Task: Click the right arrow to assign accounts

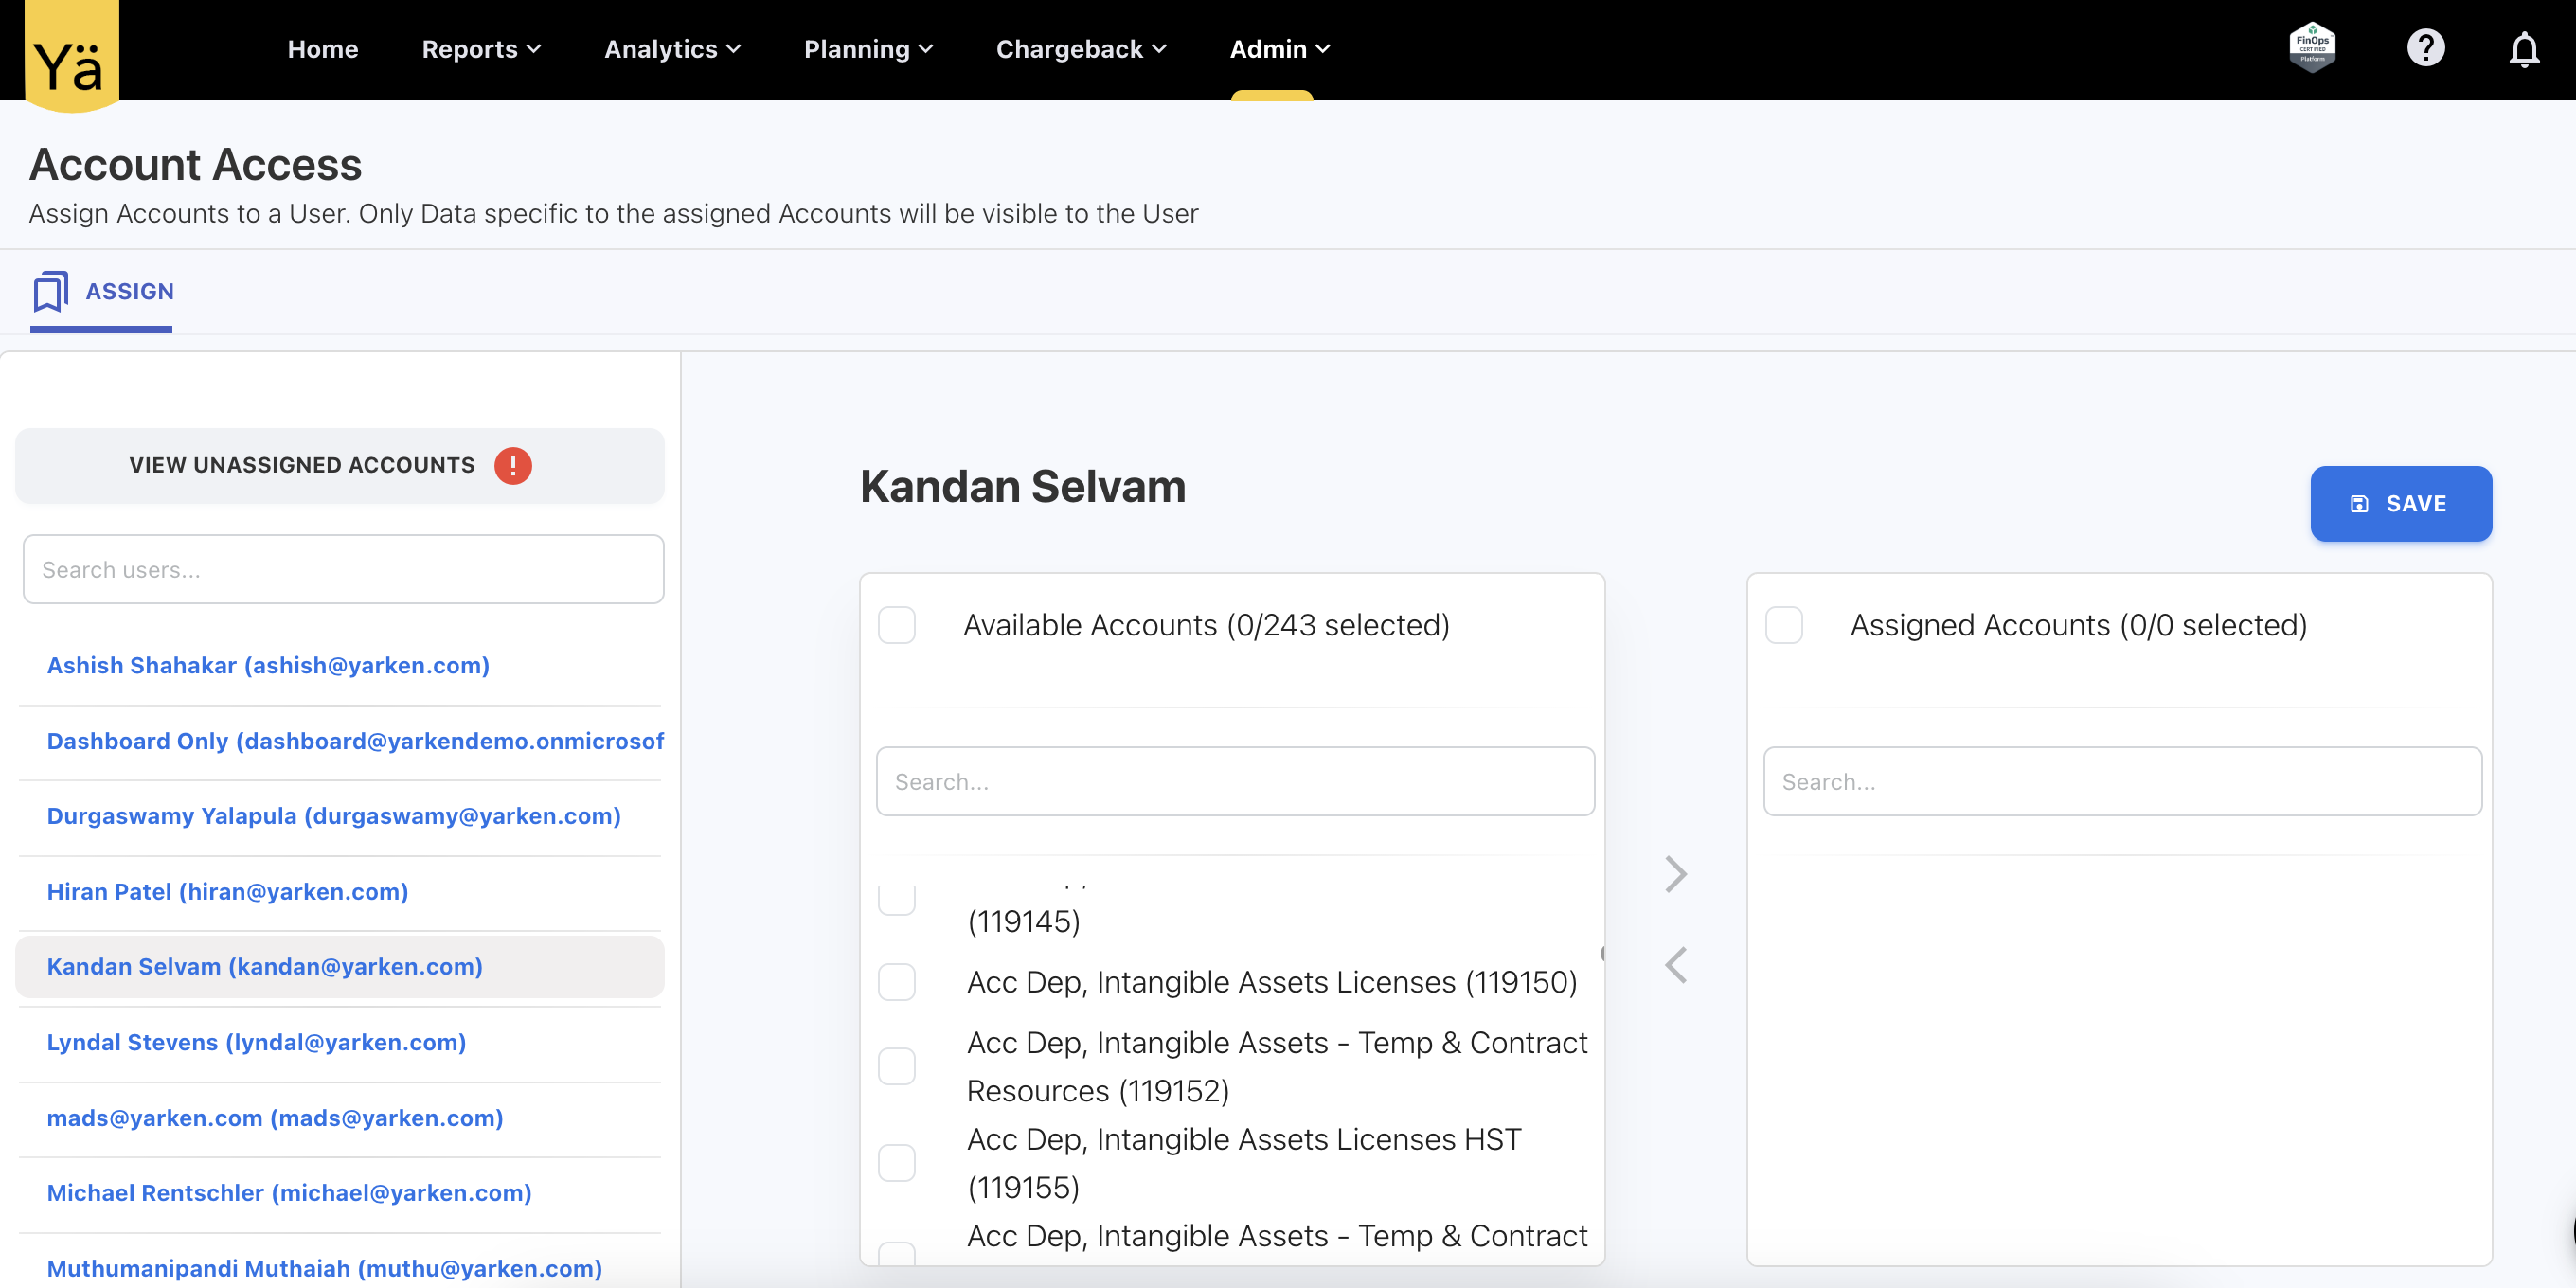Action: [1676, 874]
